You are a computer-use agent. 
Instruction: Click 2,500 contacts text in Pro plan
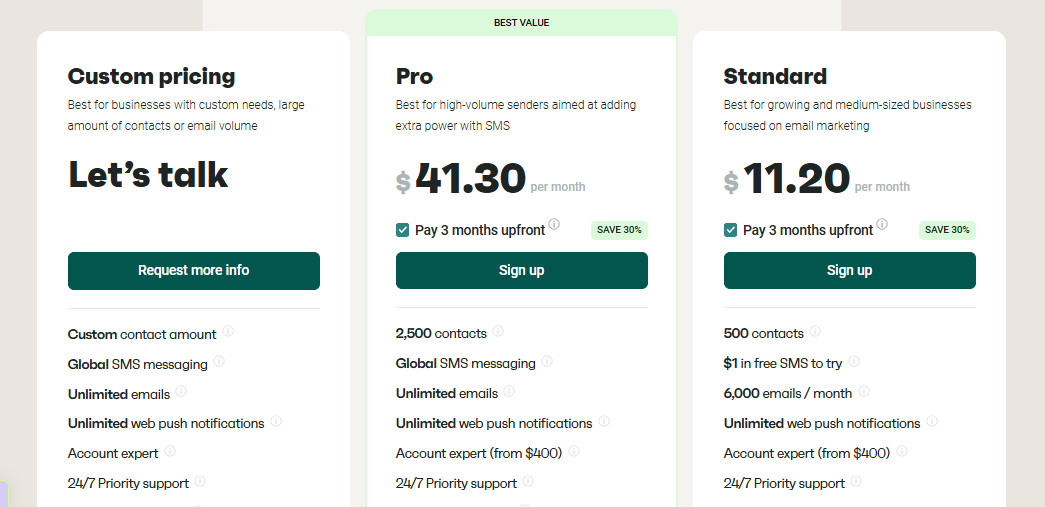pyautogui.click(x=441, y=333)
